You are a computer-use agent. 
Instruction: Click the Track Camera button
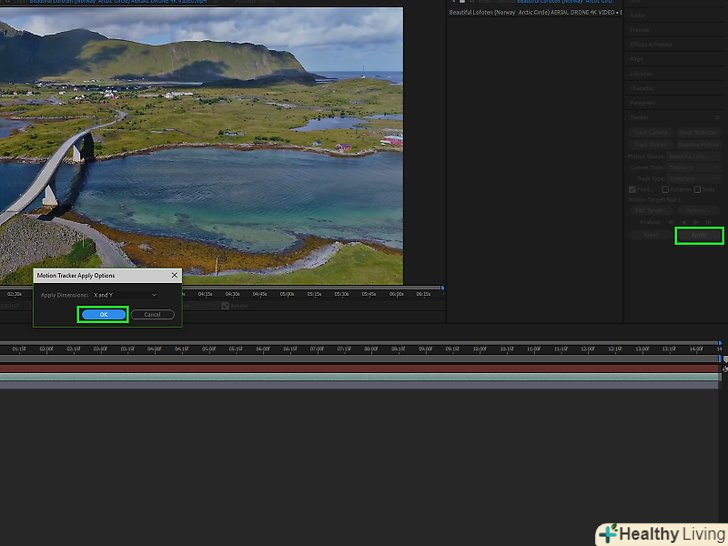(651, 132)
